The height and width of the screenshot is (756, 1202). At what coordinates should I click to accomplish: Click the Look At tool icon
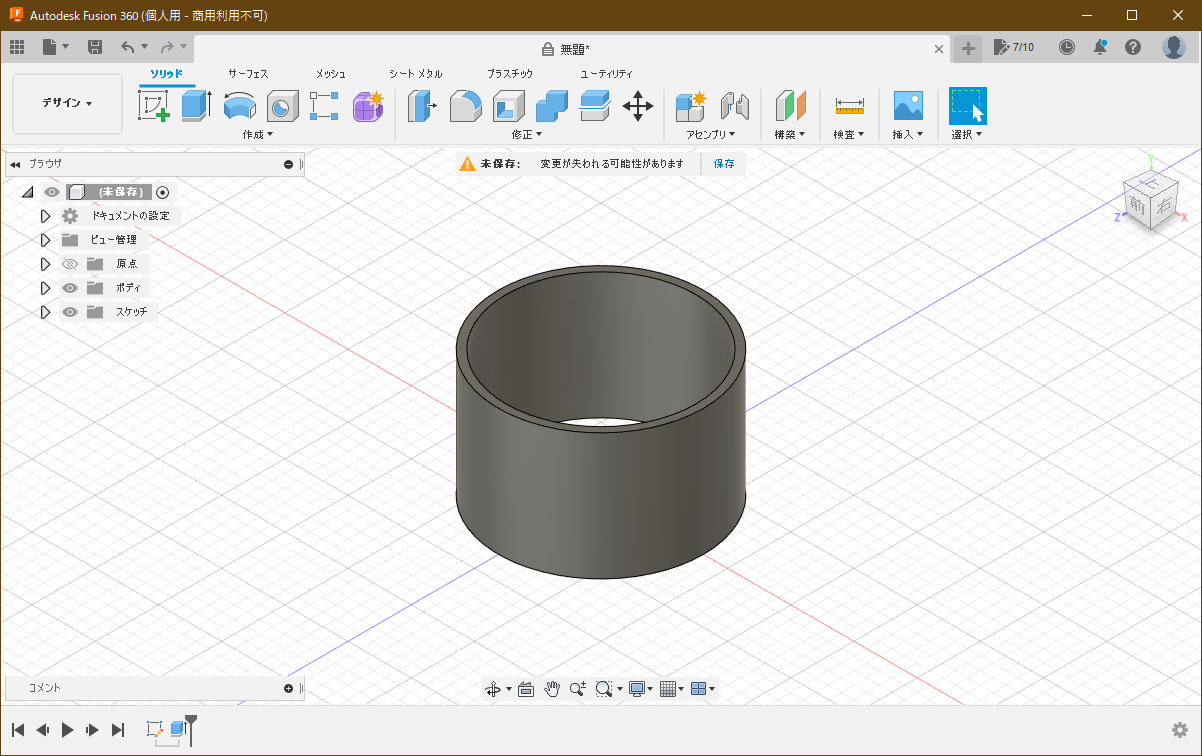click(x=526, y=688)
